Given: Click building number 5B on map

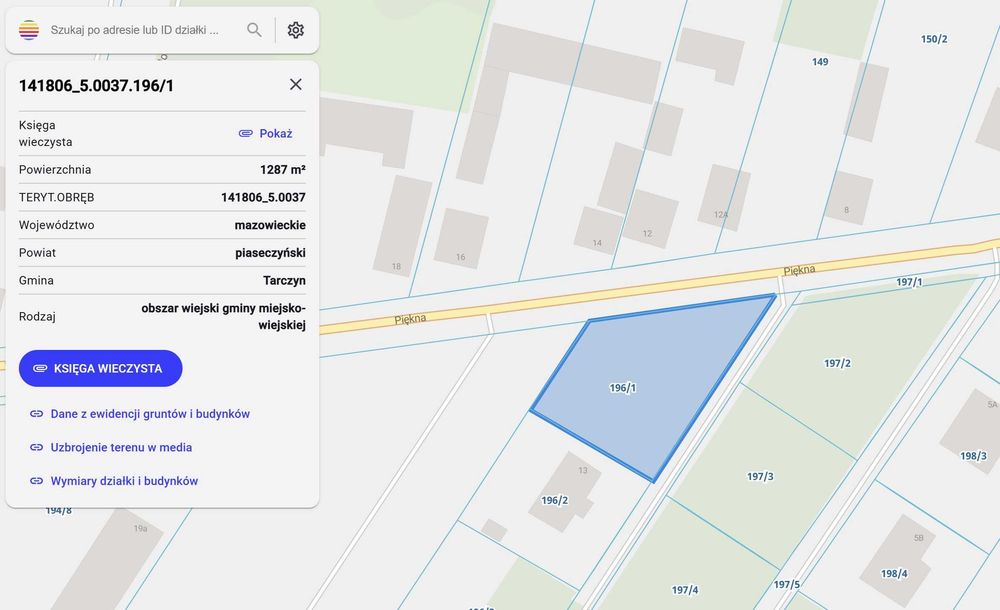Looking at the screenshot, I should tap(918, 538).
